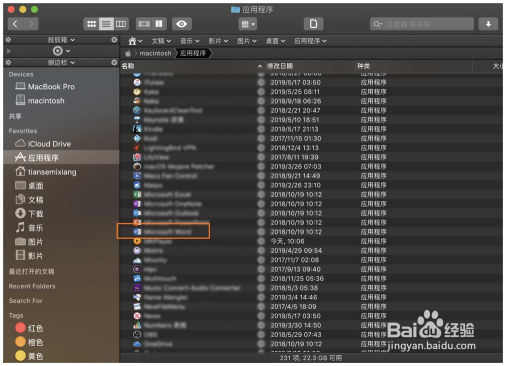Image resolution: width=506 pixels, height=366 pixels.
Task: Toggle dual pane browser layout
Action: click(x=159, y=24)
